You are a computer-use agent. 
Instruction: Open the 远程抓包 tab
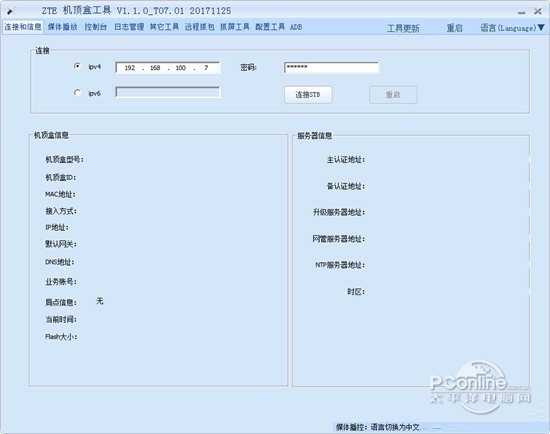(200, 27)
